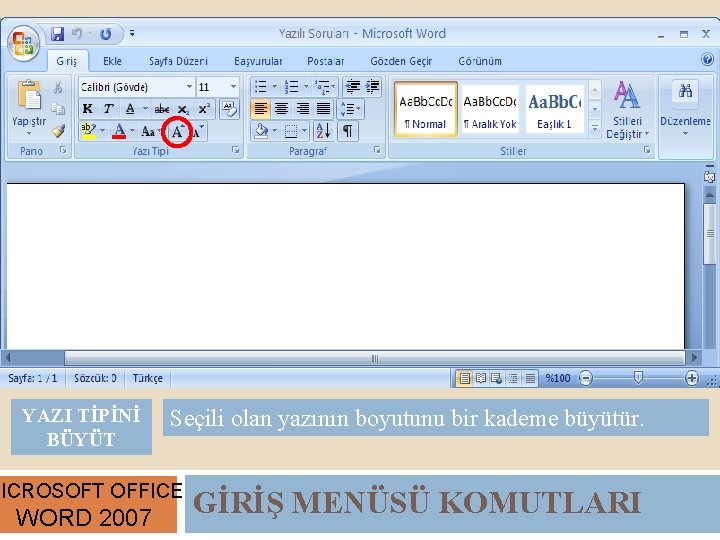The width and height of the screenshot is (720, 540).
Task: Switch to the Gözden Geçir tab
Action: coord(401,61)
